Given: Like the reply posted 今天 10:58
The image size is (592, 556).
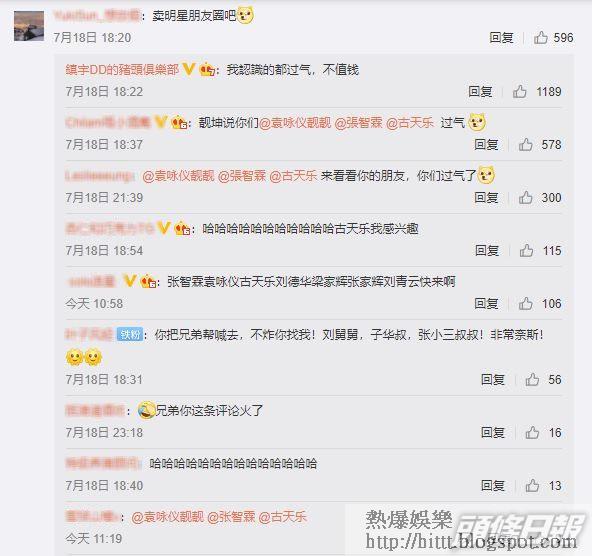Looking at the screenshot, I should click(x=526, y=303).
